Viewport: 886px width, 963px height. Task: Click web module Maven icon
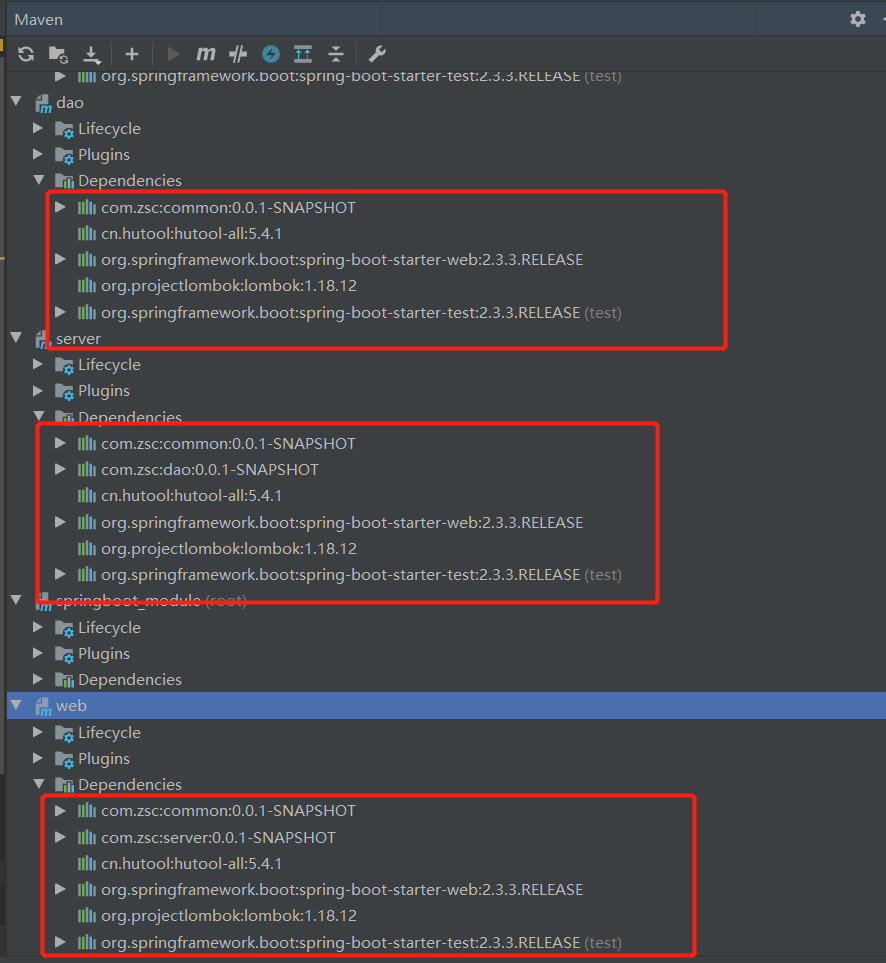43,706
